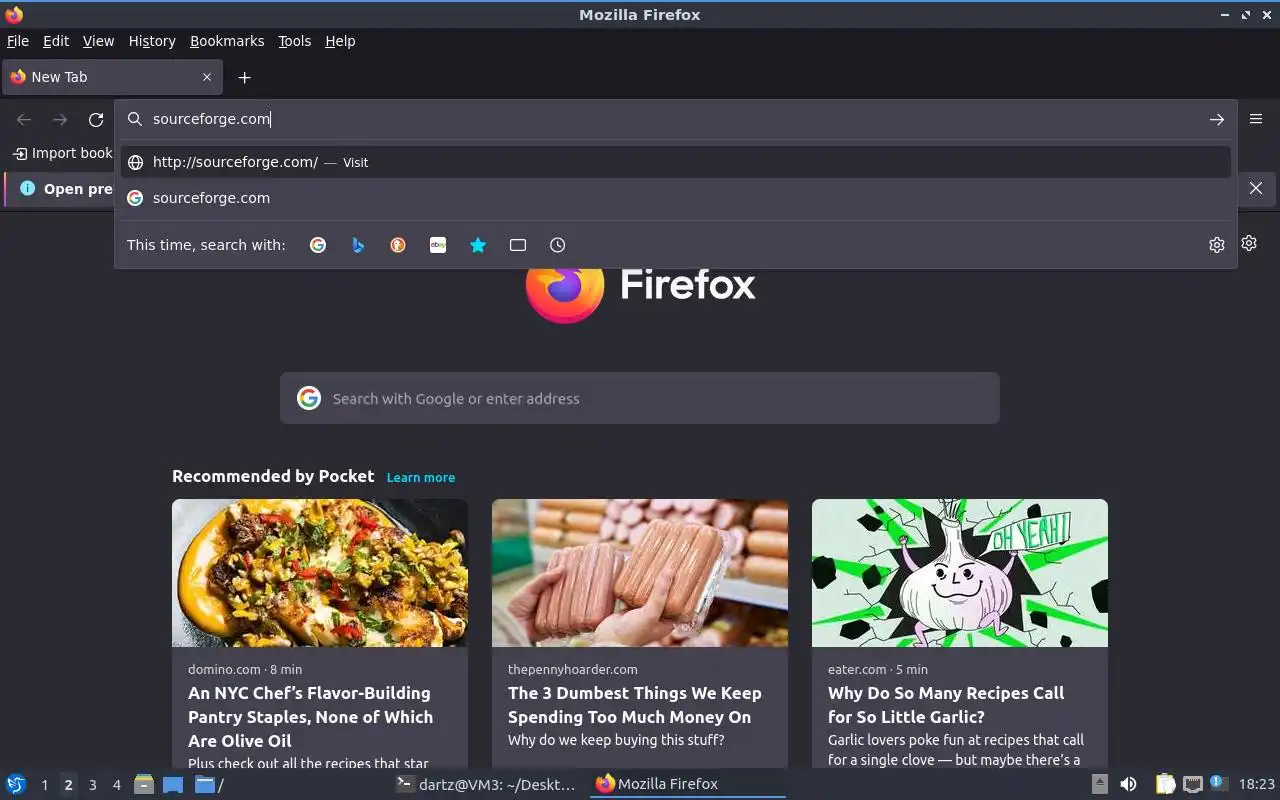Click the network connection tray icon
The width and height of the screenshot is (1280, 800).
tap(1192, 784)
